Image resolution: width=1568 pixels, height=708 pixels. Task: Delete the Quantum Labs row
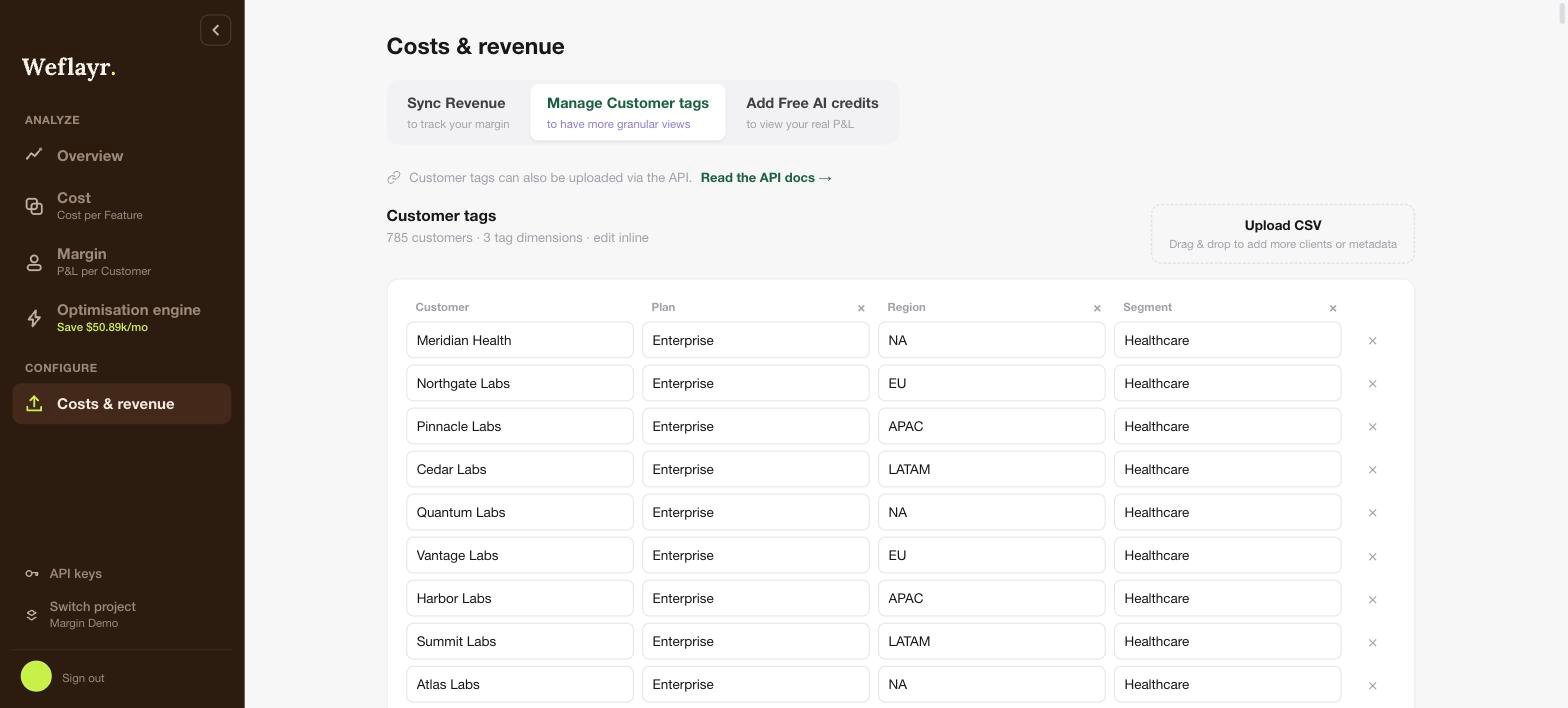[x=1372, y=513]
